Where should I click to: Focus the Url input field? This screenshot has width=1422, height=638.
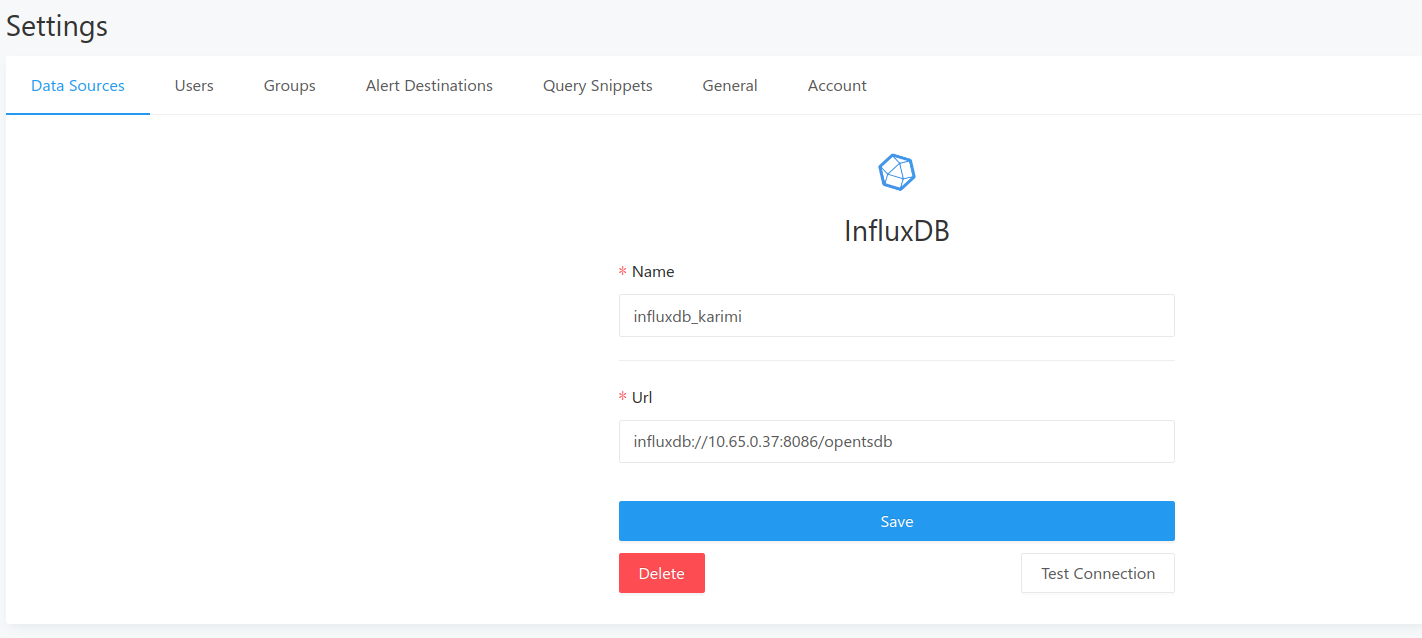pyautogui.click(x=896, y=441)
